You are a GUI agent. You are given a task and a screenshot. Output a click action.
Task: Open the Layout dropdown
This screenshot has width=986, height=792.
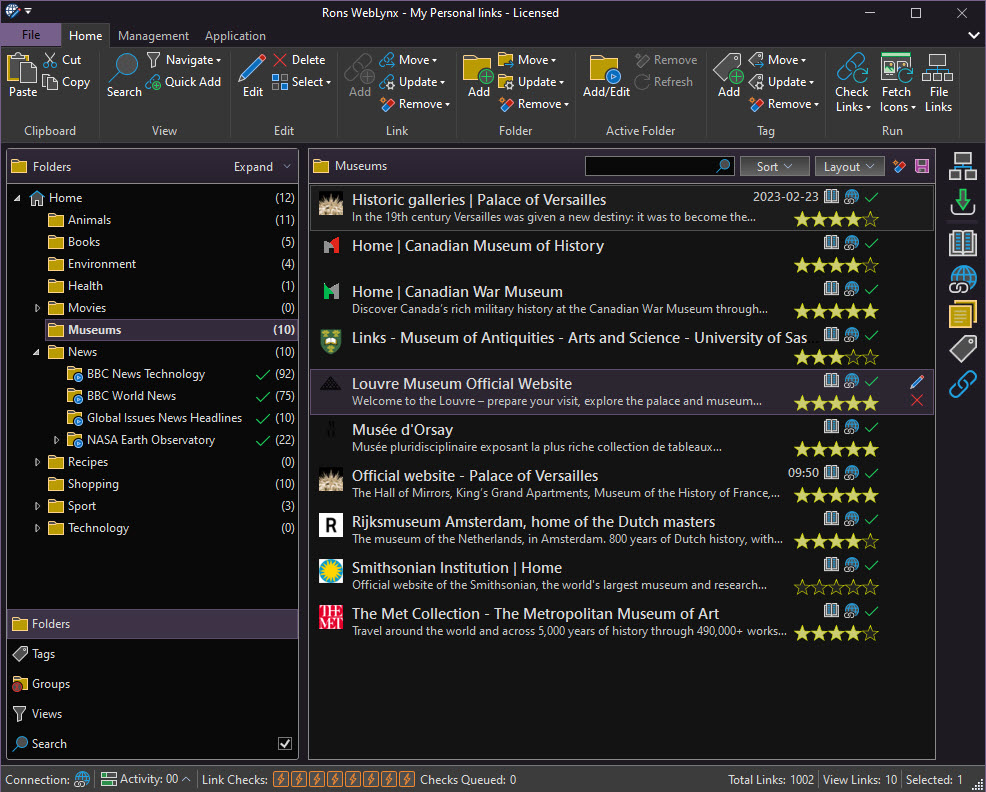849,167
